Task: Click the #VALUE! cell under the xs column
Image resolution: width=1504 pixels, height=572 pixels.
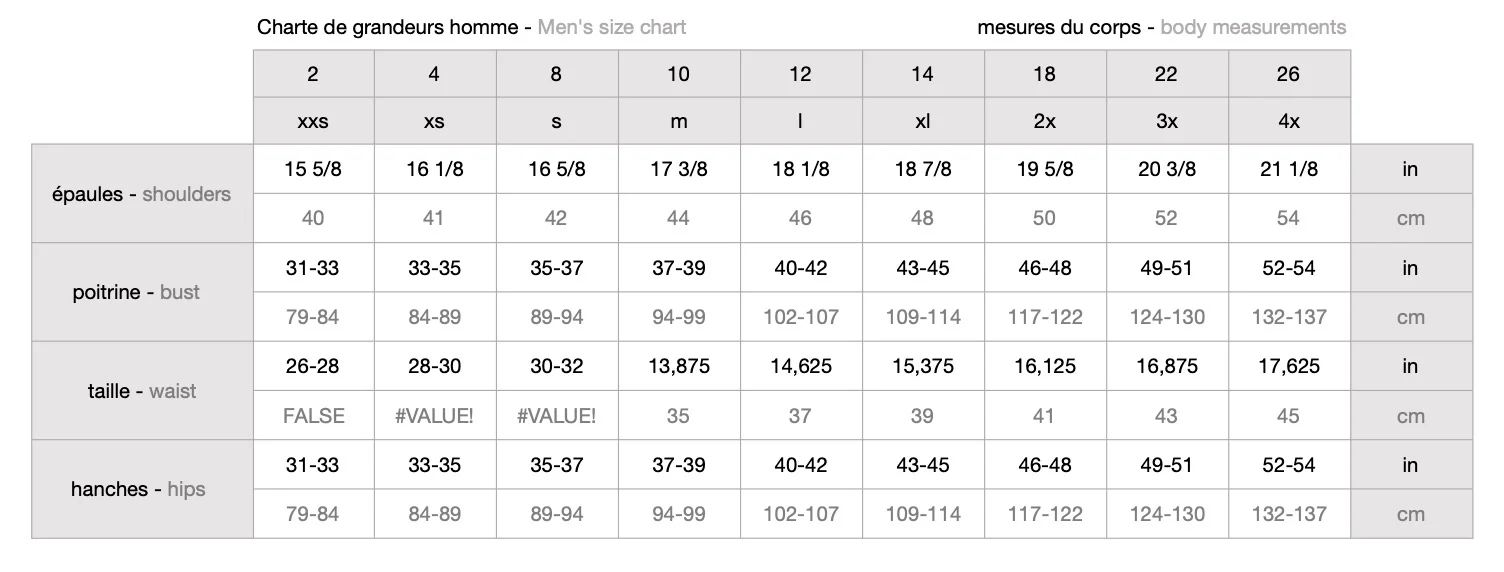Action: pos(434,415)
